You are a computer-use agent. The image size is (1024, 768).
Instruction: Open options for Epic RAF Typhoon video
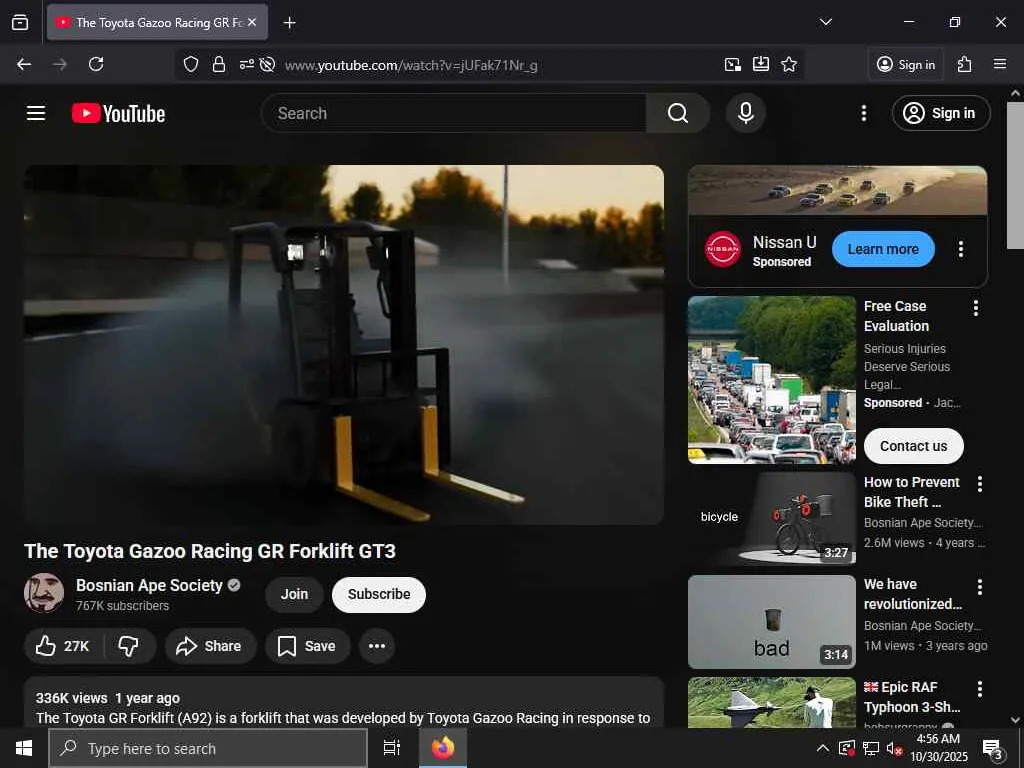click(x=980, y=689)
